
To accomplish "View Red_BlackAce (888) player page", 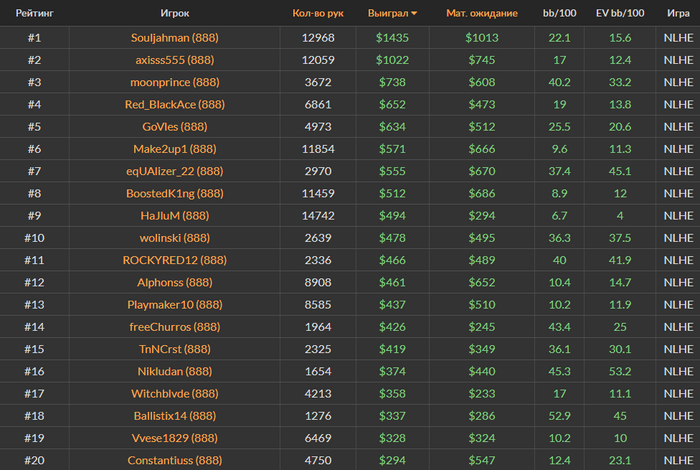I will [x=175, y=104].
